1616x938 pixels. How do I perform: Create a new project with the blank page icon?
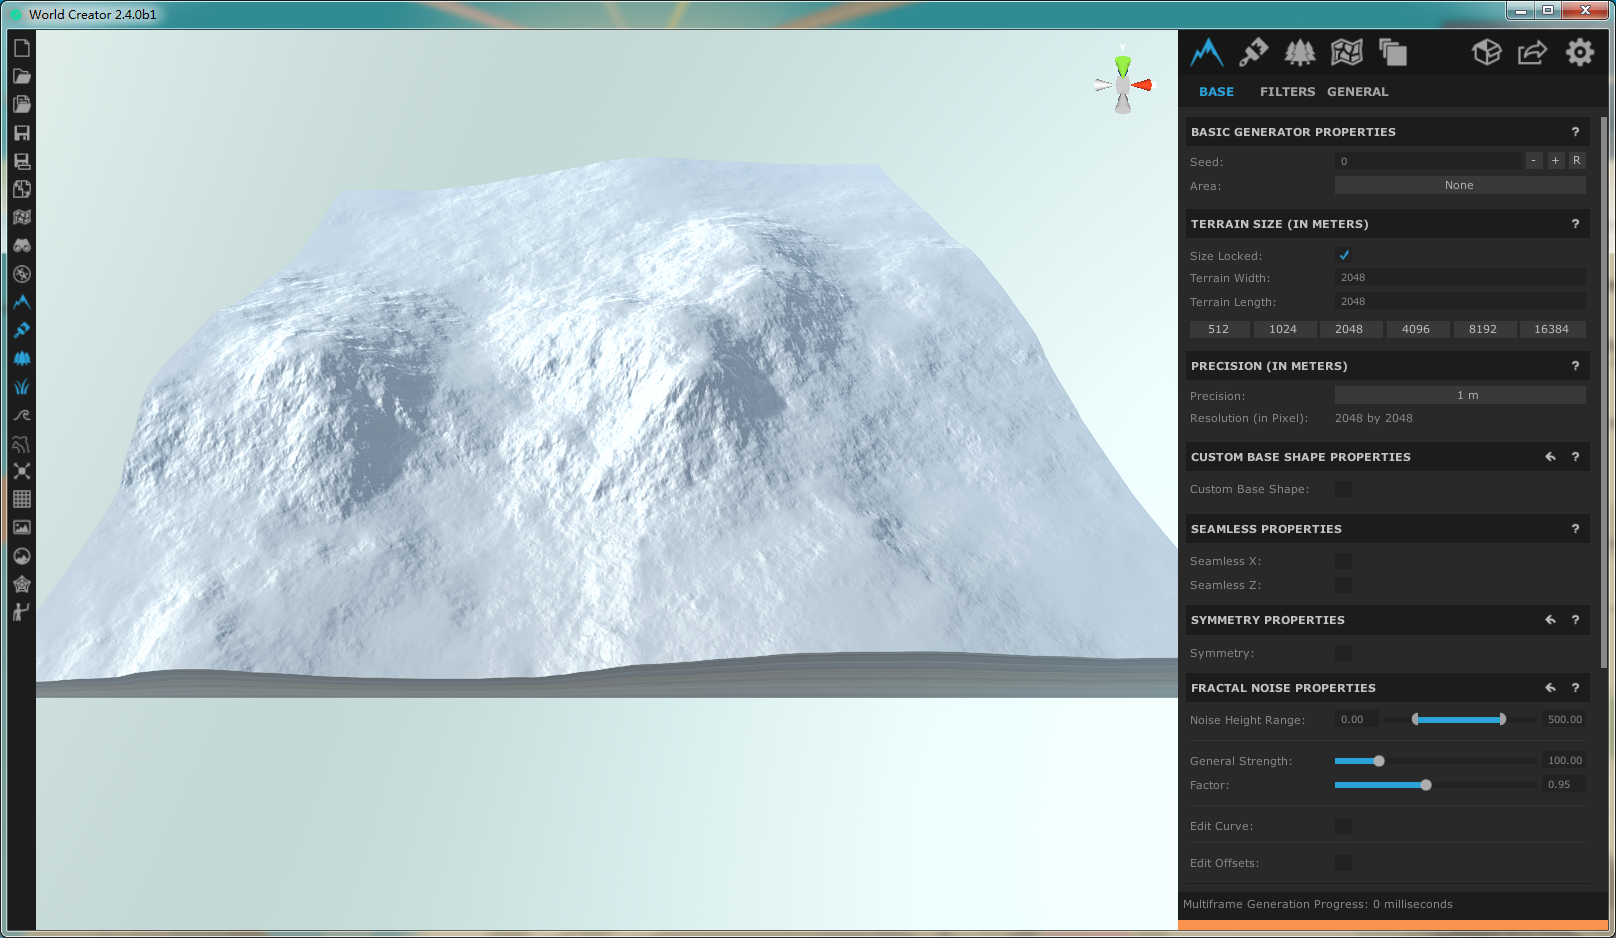point(22,48)
